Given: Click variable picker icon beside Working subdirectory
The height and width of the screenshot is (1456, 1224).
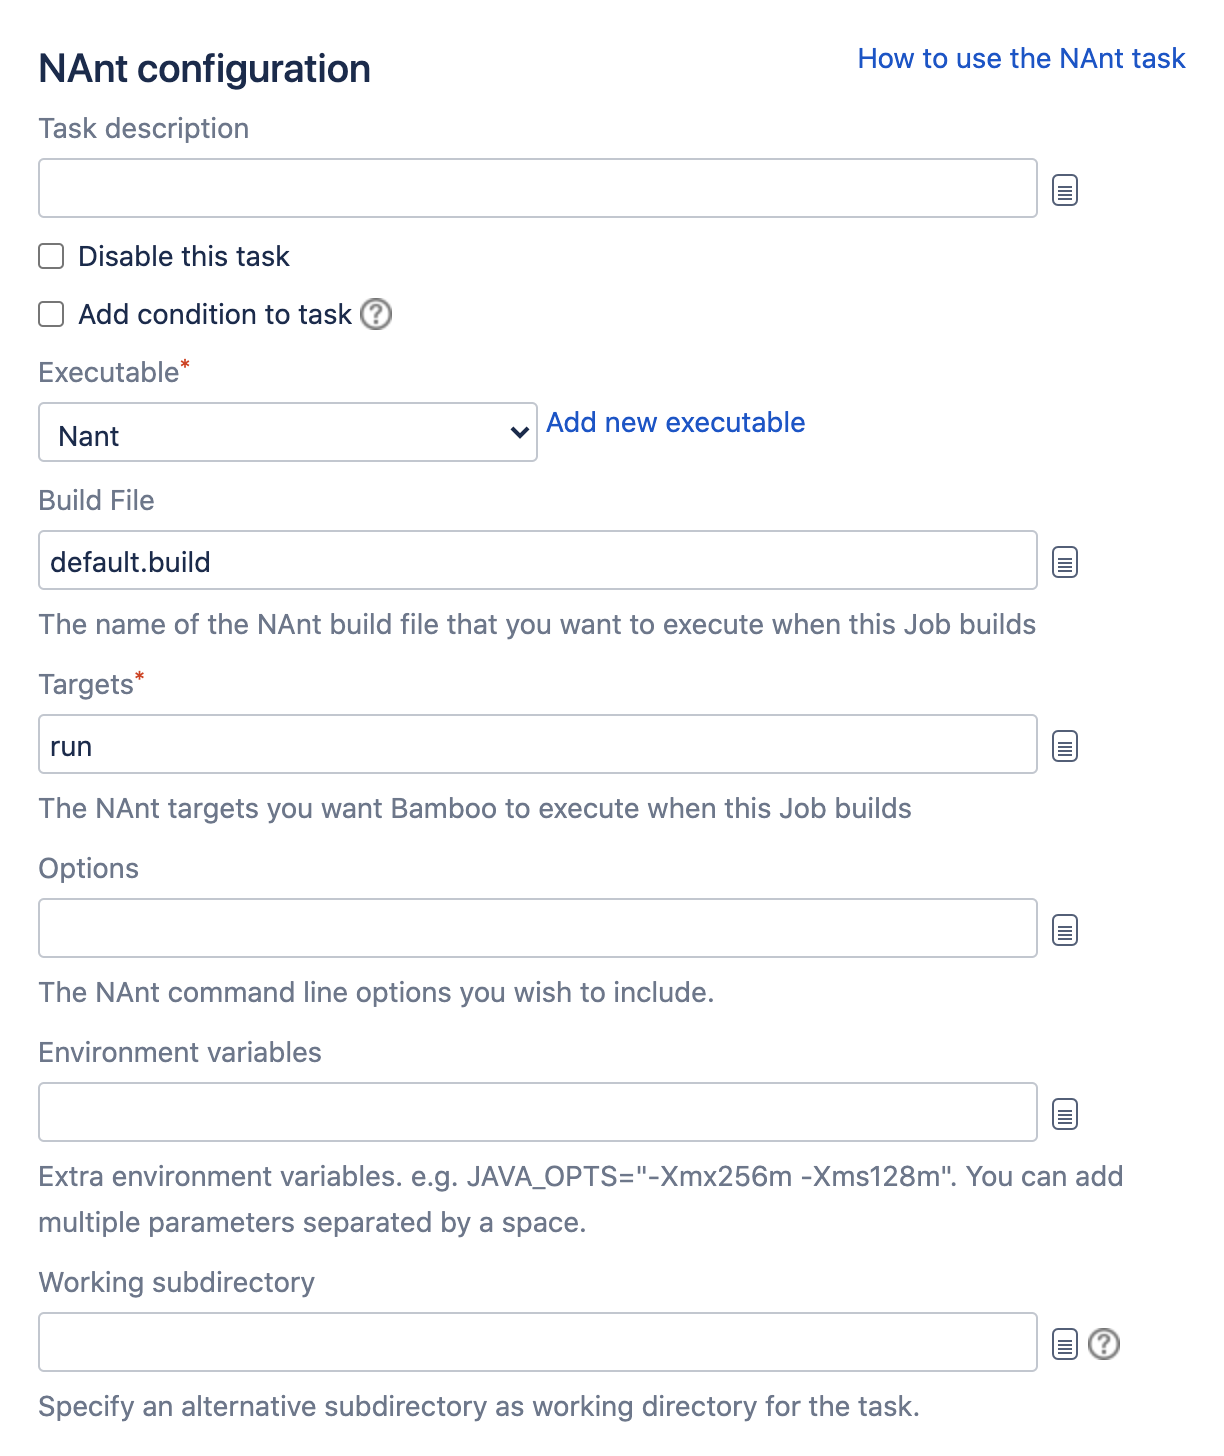Looking at the screenshot, I should click(x=1065, y=1344).
